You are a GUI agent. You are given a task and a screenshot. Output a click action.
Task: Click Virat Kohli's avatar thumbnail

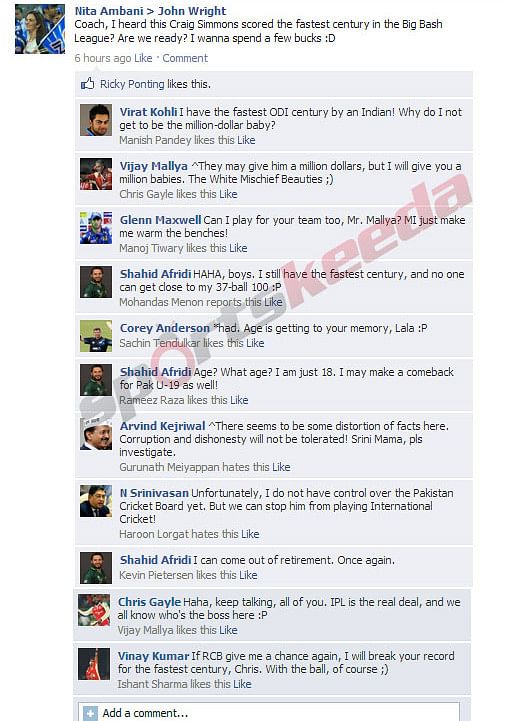pos(96,120)
